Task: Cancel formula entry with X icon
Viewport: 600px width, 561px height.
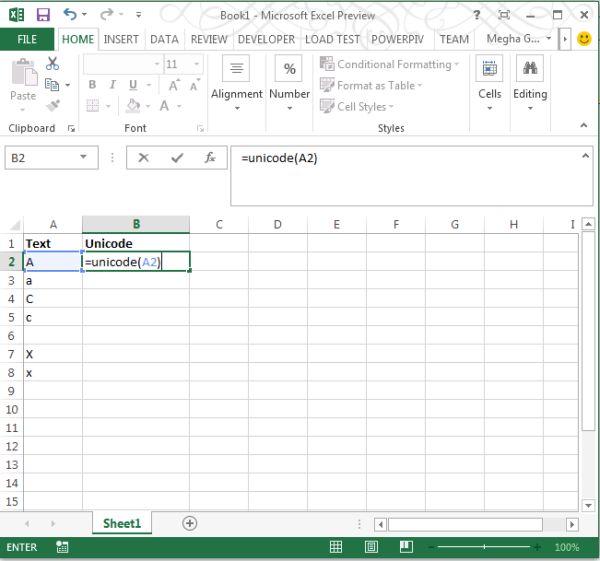Action: pos(143,157)
